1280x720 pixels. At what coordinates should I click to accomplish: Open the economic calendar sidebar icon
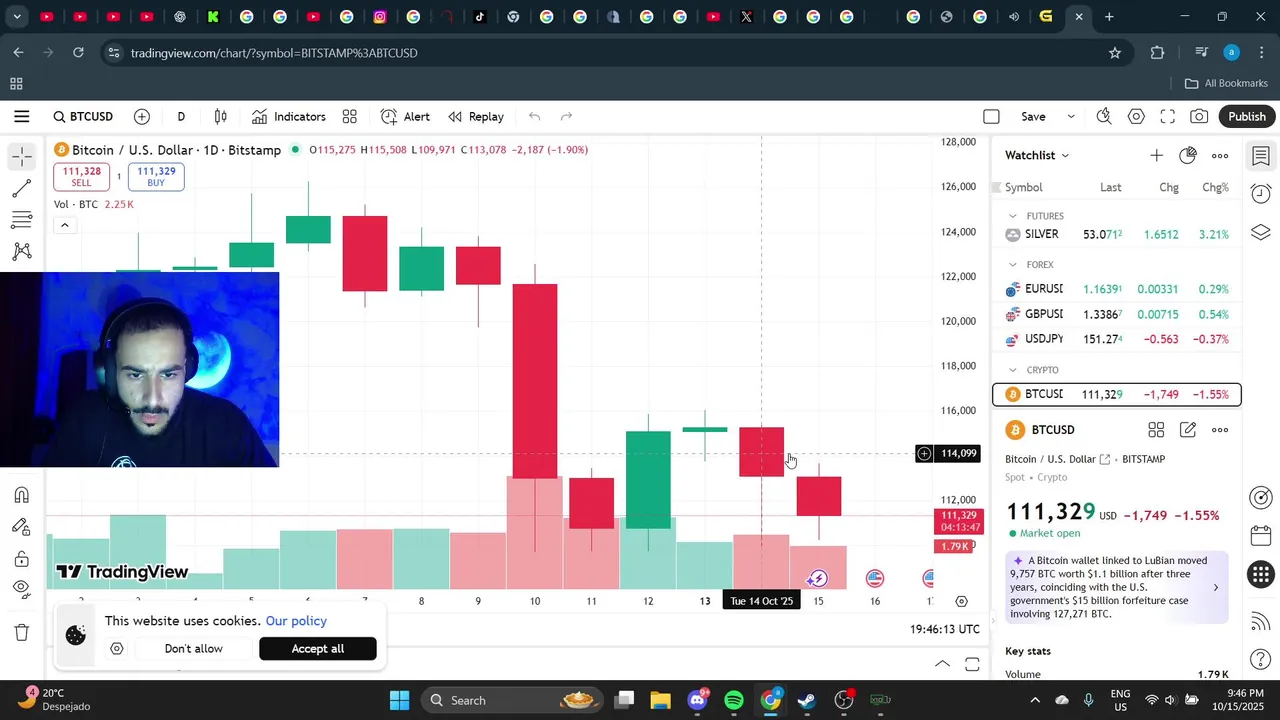pos(1261,535)
